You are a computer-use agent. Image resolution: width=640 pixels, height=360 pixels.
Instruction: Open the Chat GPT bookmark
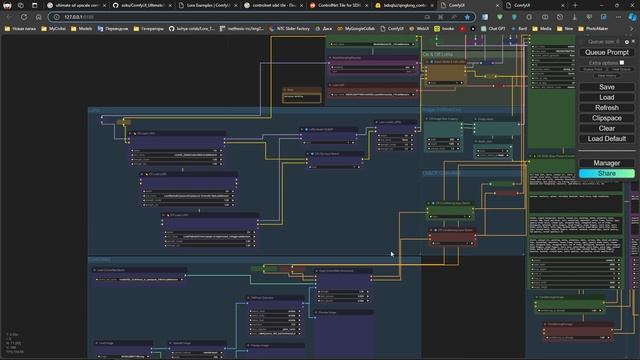tap(493, 29)
